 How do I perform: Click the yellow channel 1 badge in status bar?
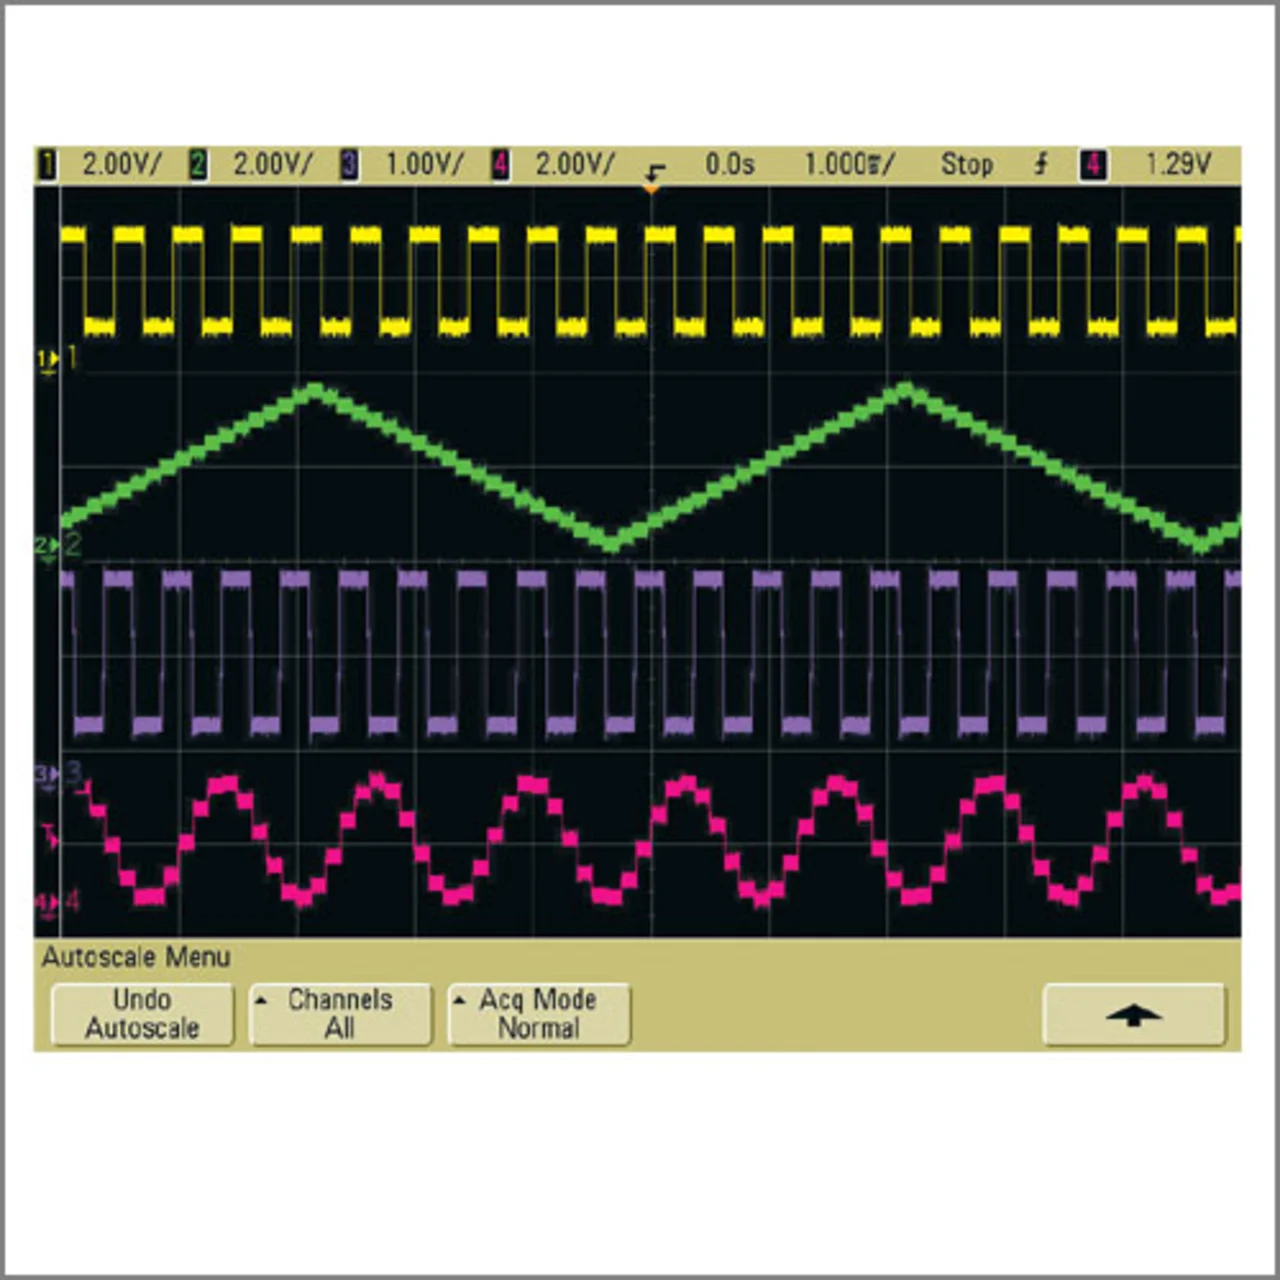tap(47, 164)
